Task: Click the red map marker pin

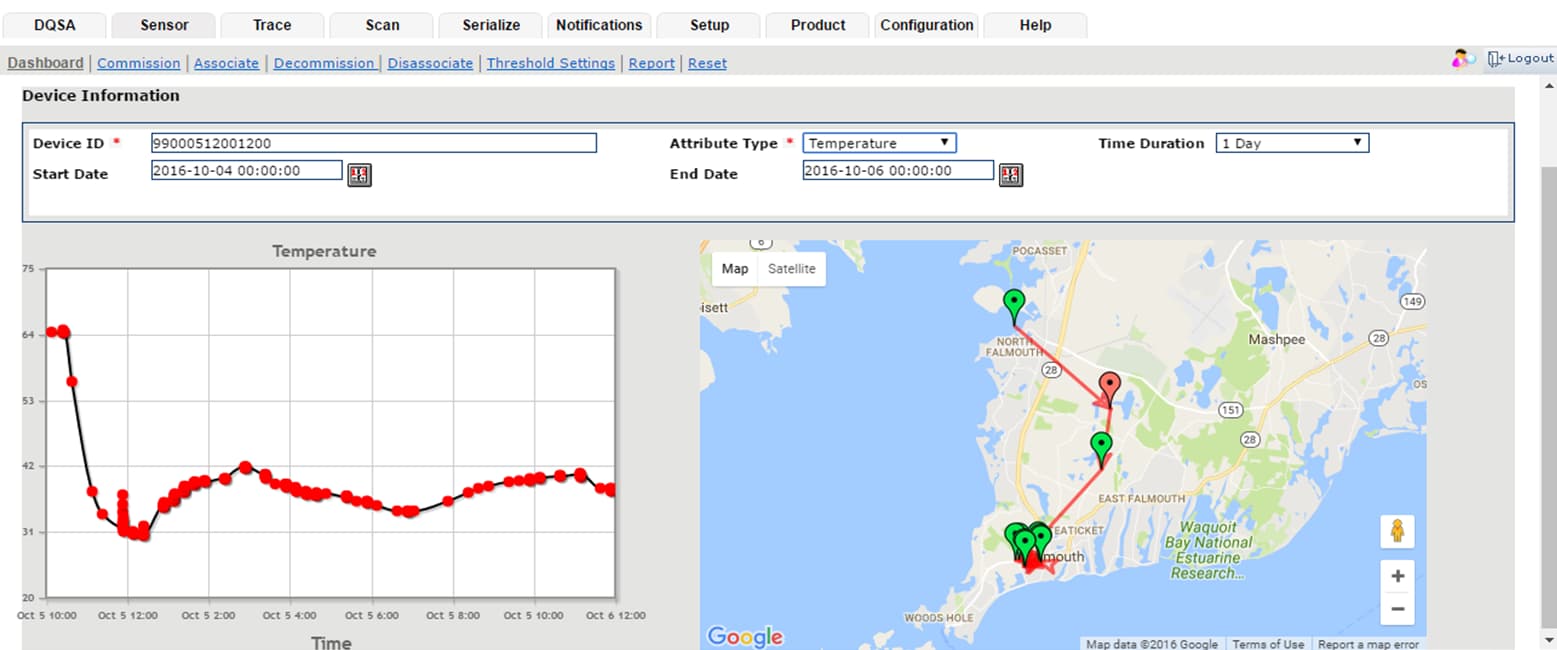Action: point(1109,387)
